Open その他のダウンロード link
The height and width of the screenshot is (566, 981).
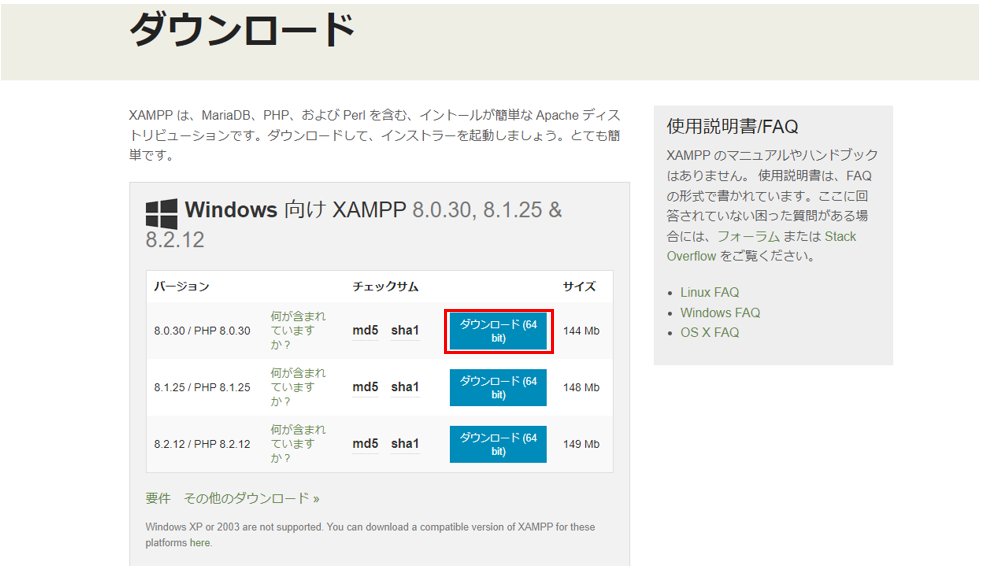click(252, 498)
